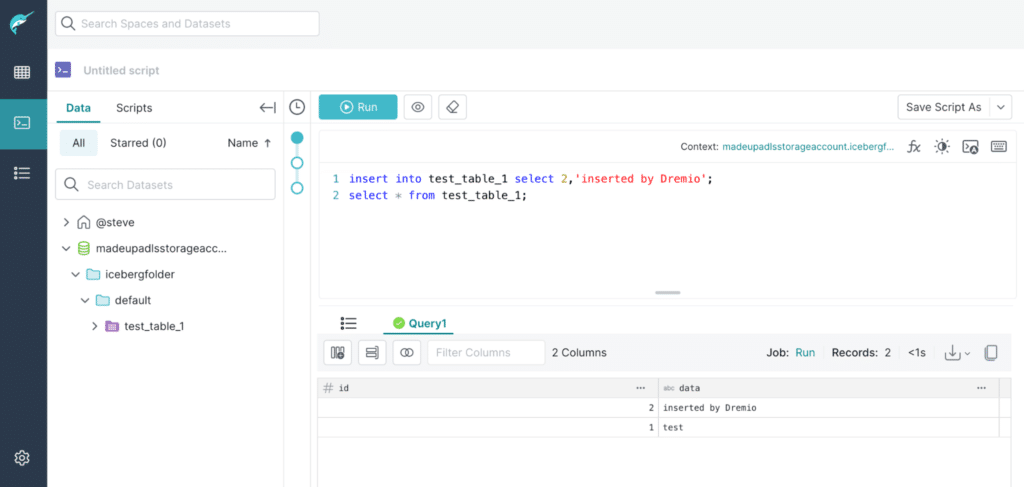Image resolution: width=1024 pixels, height=487 pixels.
Task: Show keyboard shortcuts icon
Action: point(999,147)
